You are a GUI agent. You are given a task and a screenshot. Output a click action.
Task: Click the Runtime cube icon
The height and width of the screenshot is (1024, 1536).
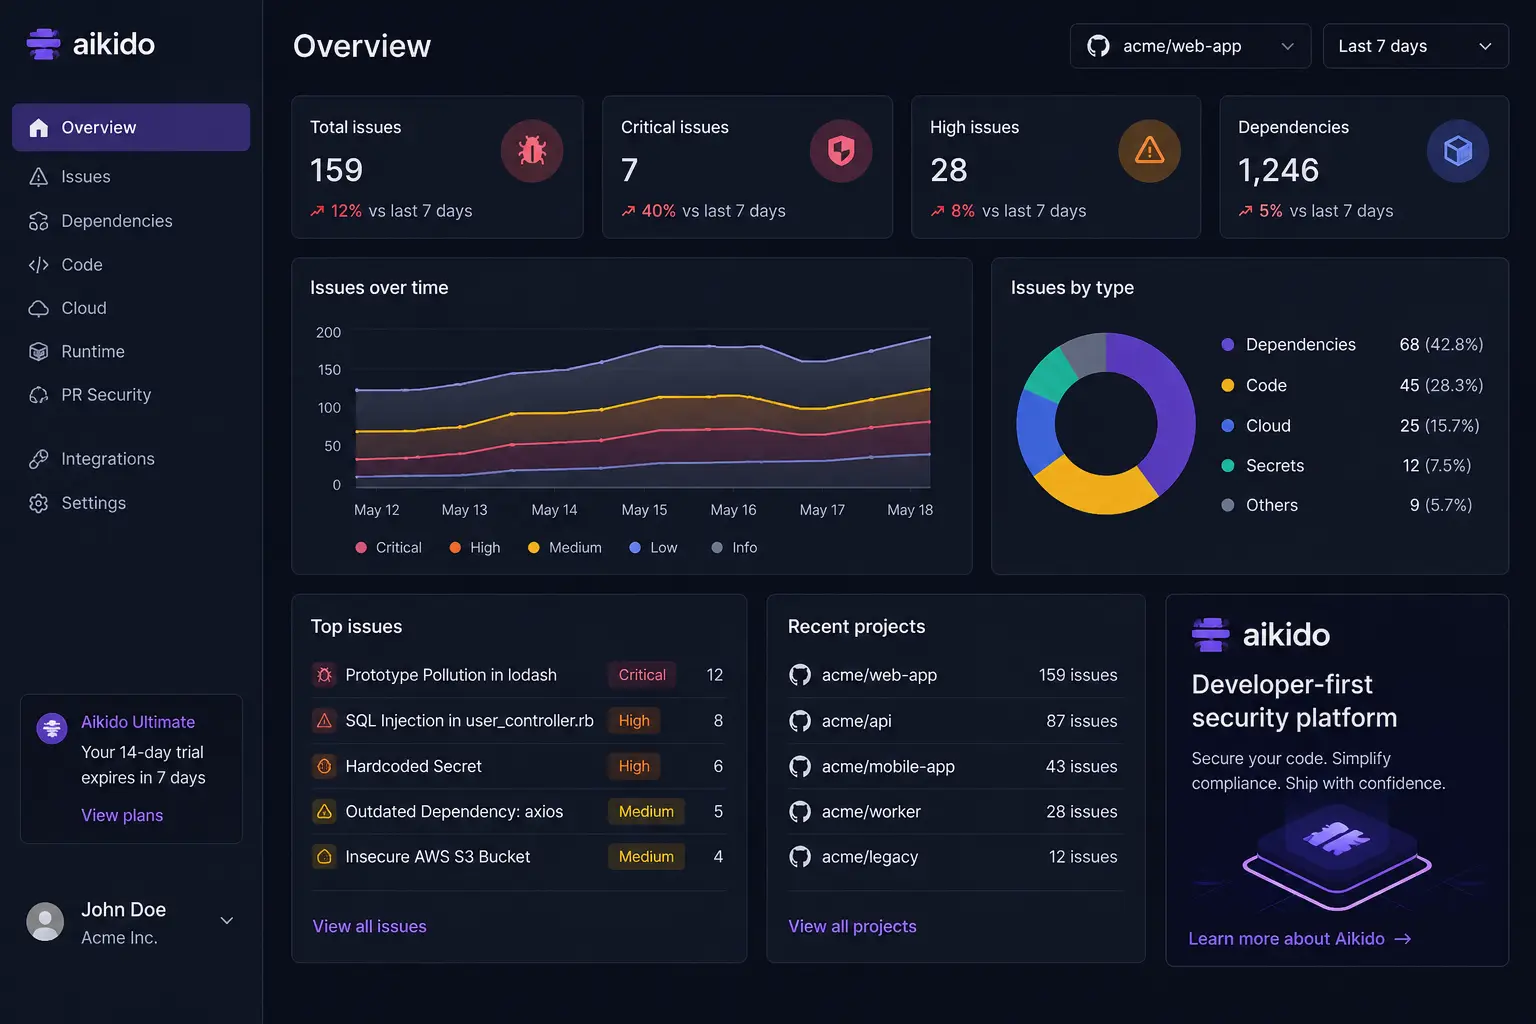[39, 352]
